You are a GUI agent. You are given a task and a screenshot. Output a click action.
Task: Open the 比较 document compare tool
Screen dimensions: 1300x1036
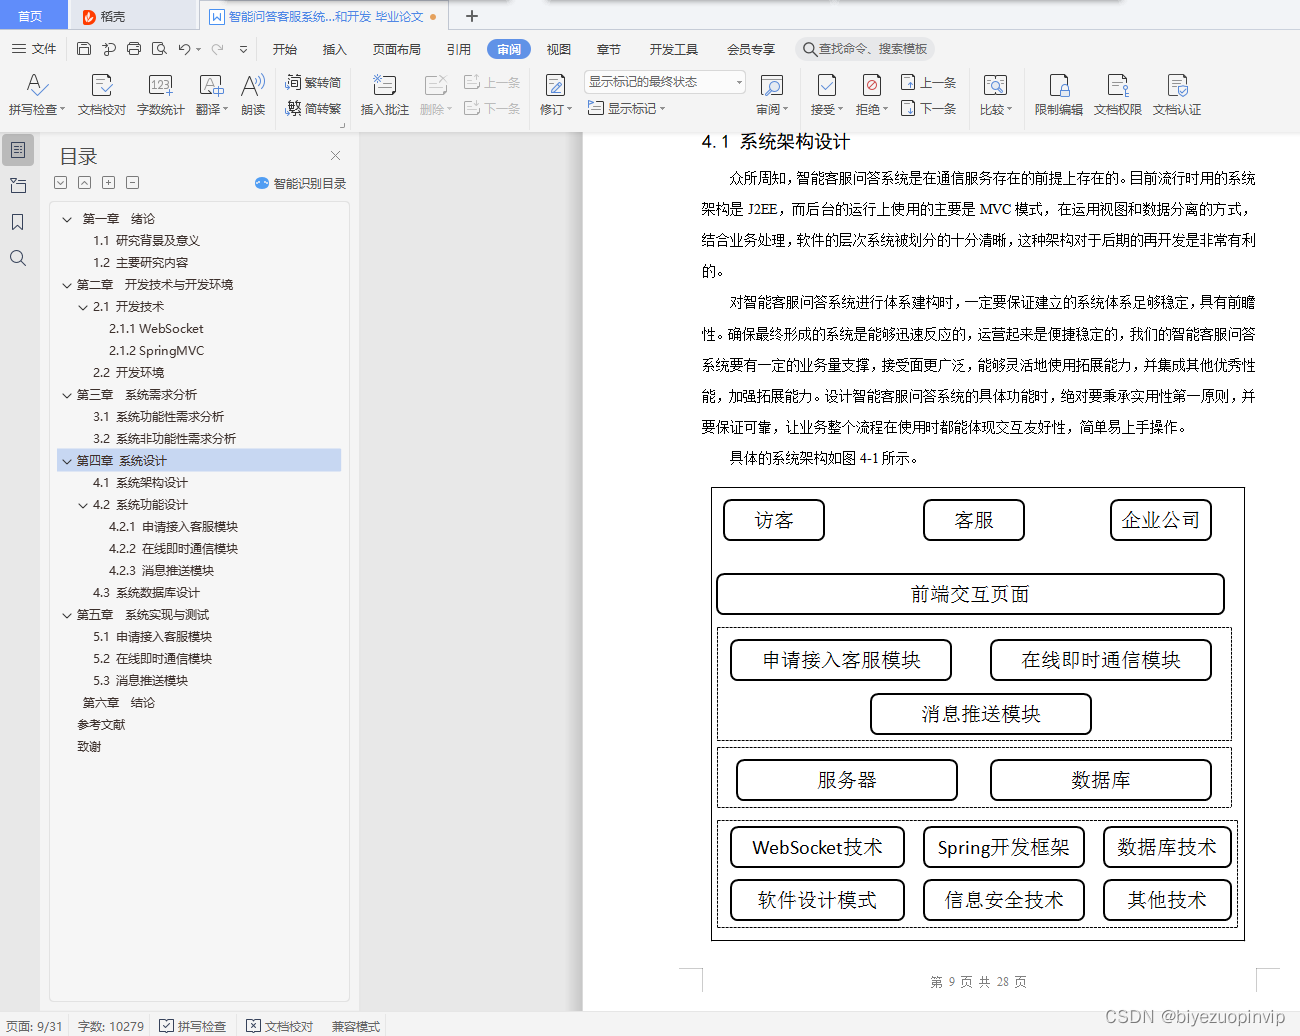click(x=995, y=95)
